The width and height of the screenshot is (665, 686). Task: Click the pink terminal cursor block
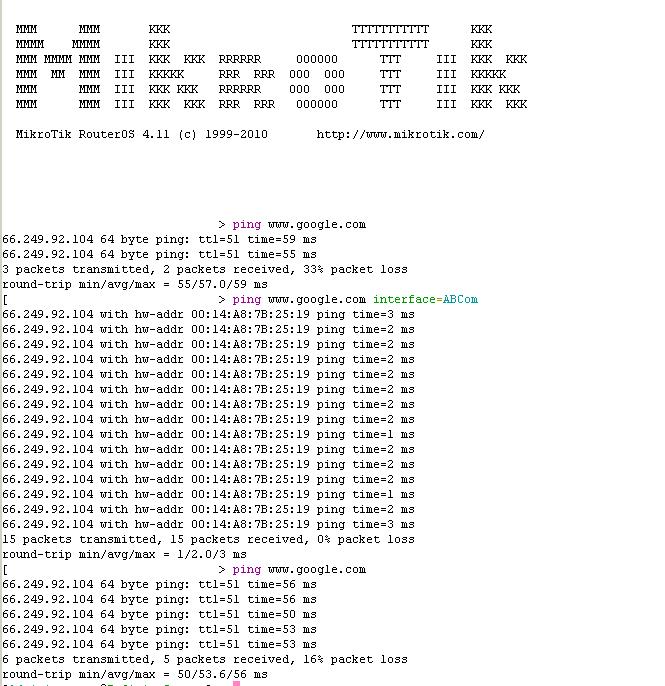tap(236, 683)
